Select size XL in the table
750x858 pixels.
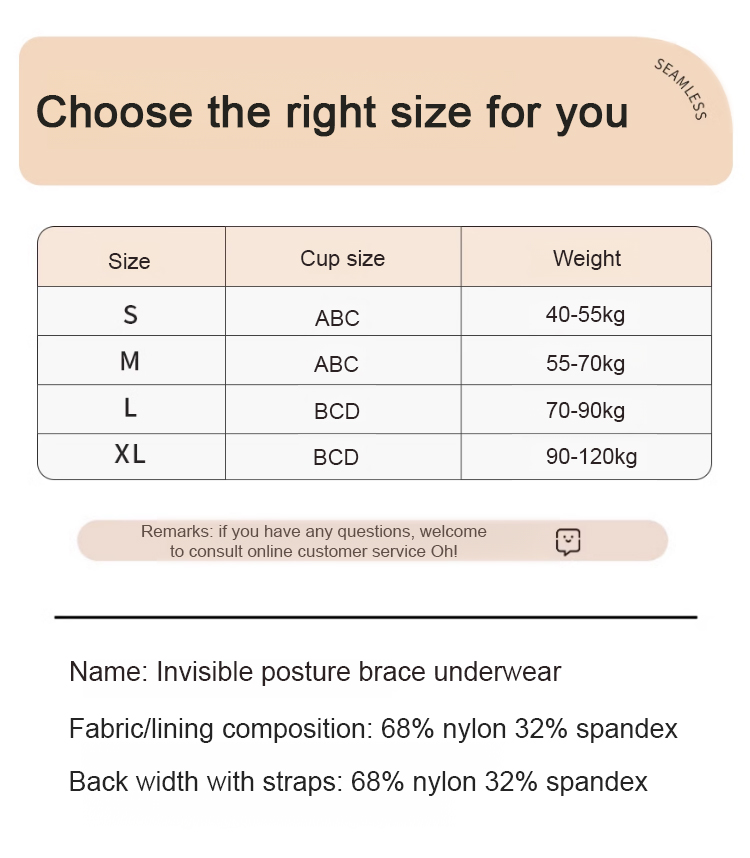tap(130, 455)
